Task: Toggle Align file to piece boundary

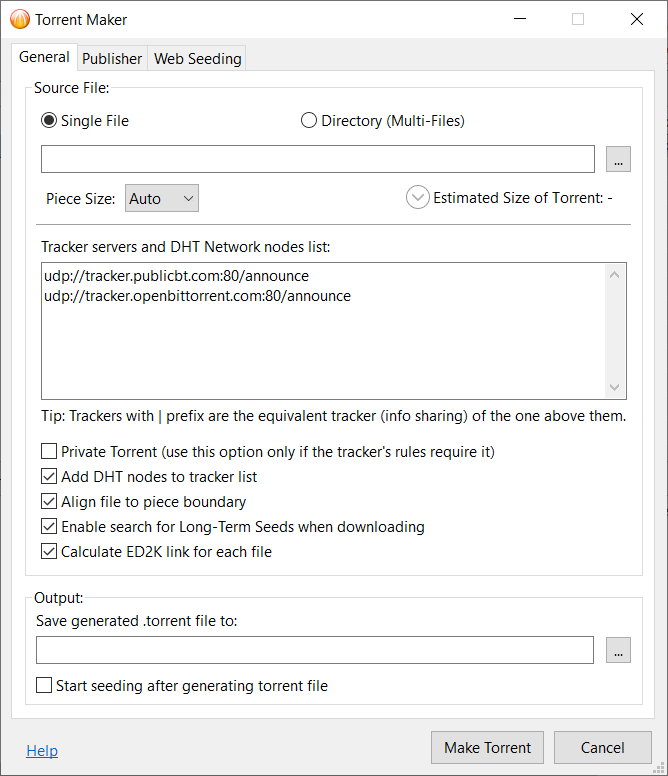Action: (49, 502)
